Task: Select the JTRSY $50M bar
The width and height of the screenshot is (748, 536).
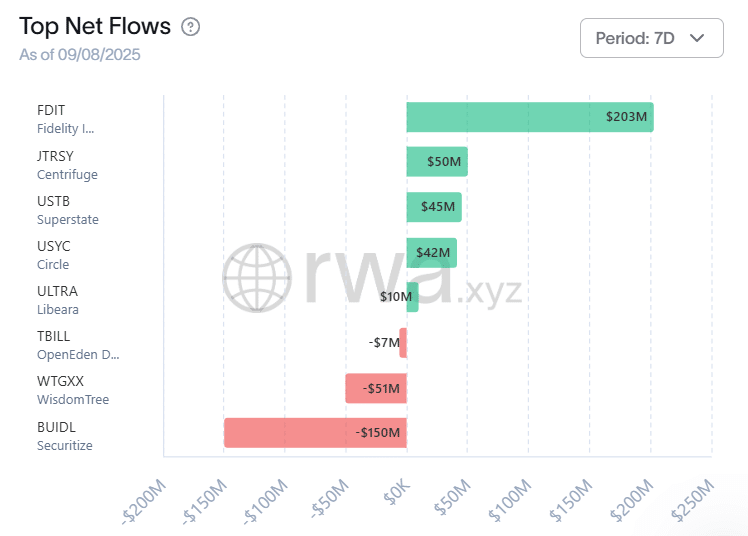Action: coord(436,162)
